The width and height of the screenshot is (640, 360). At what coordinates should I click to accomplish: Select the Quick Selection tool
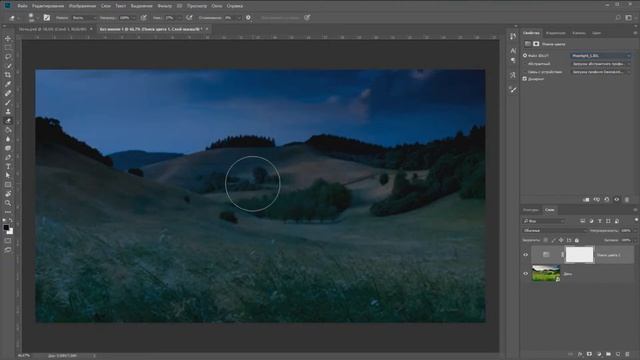[x=8, y=66]
